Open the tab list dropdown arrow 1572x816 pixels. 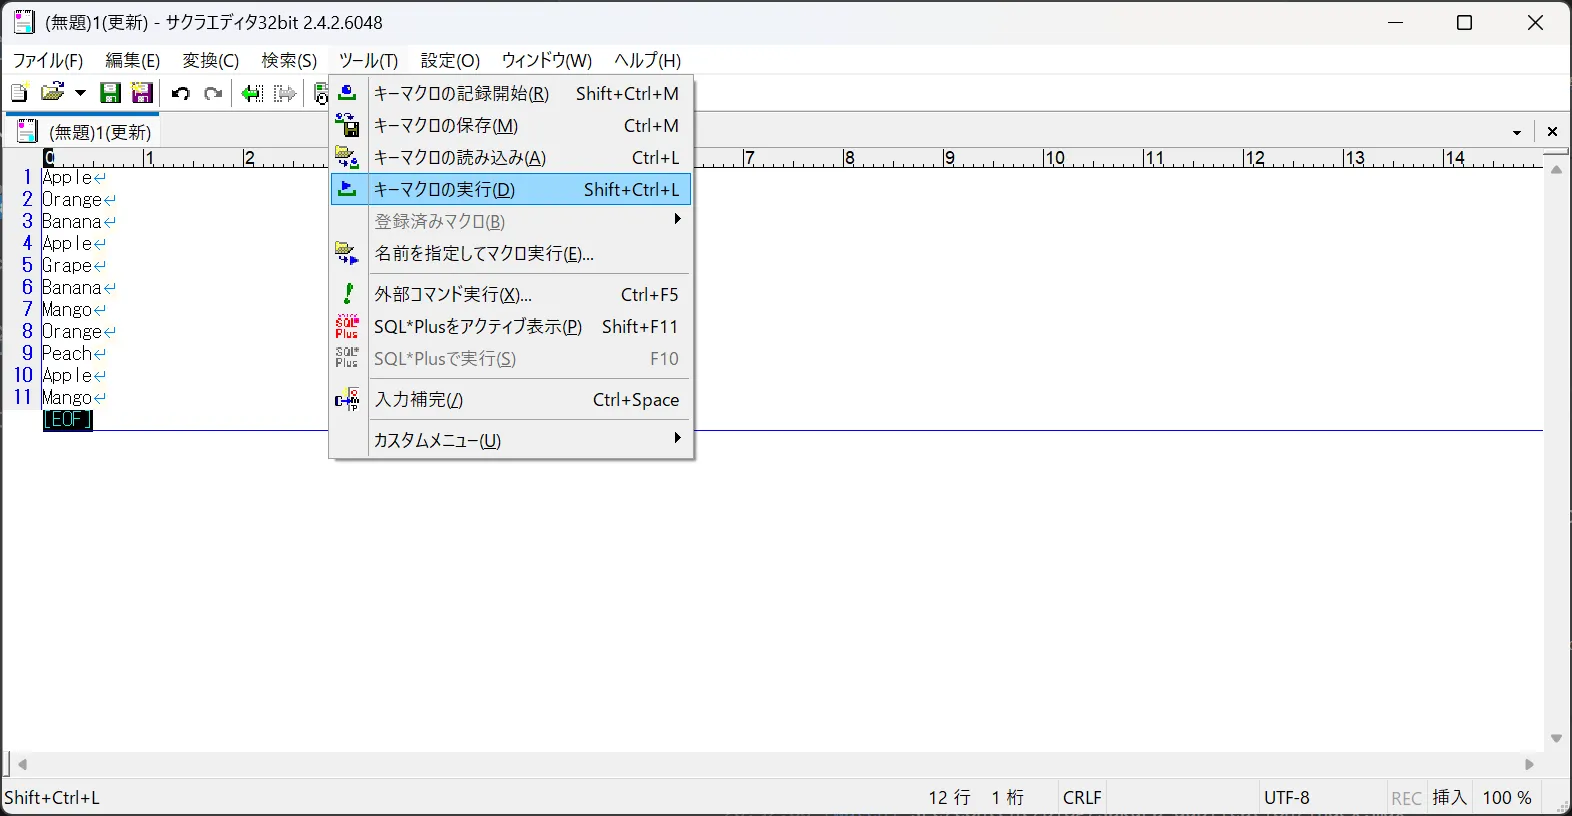pyautogui.click(x=1517, y=132)
